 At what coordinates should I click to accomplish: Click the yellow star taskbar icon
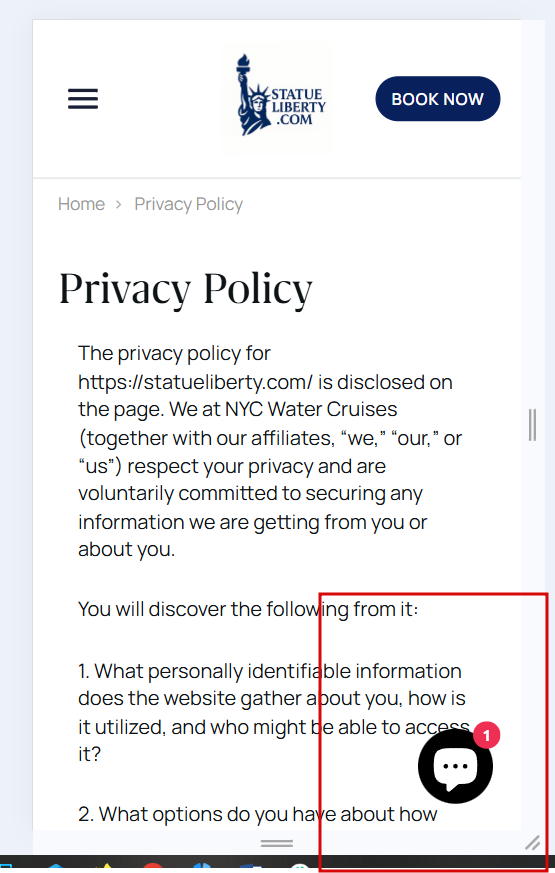click(107, 868)
